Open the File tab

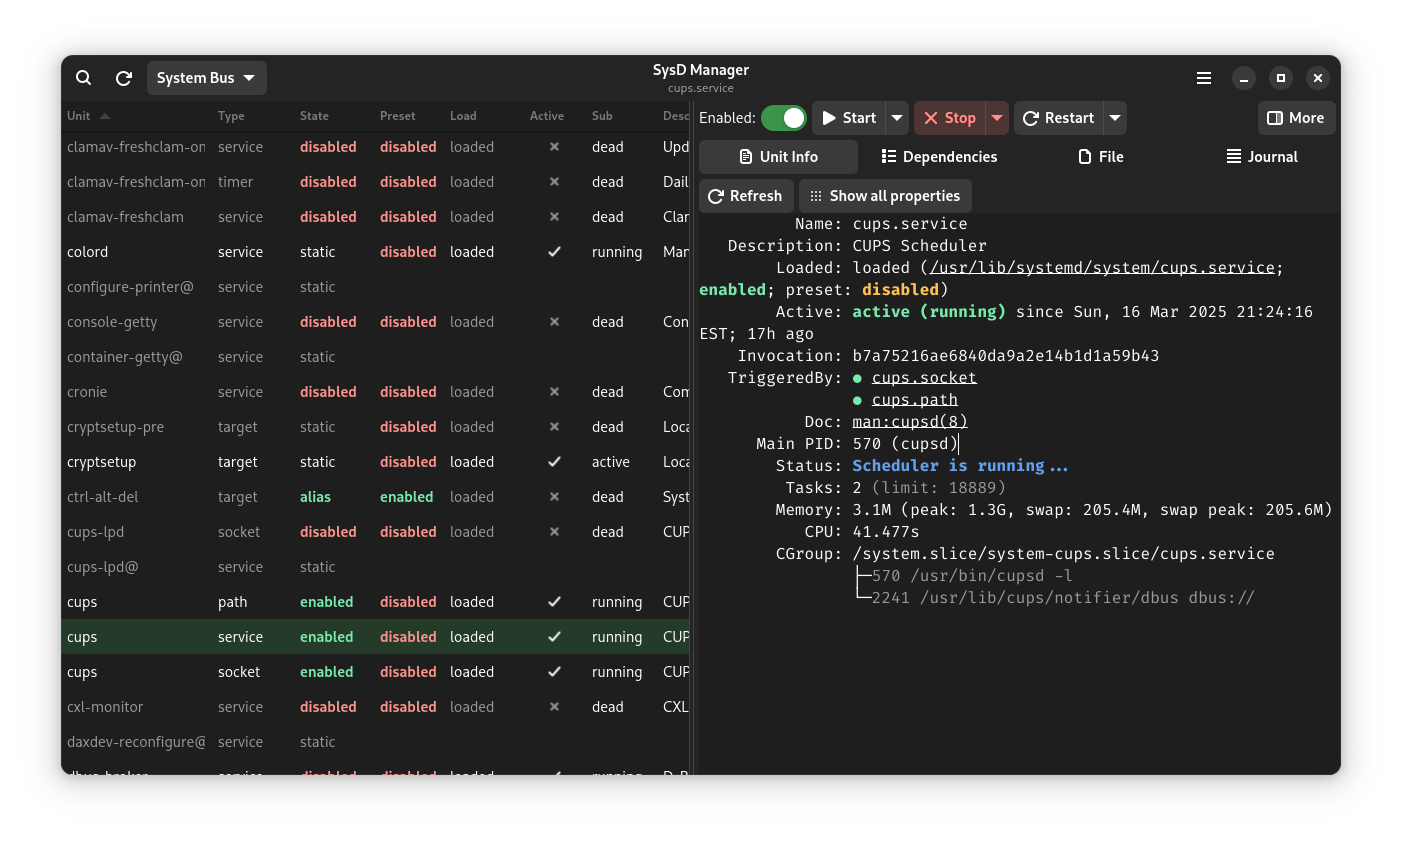tap(1100, 157)
